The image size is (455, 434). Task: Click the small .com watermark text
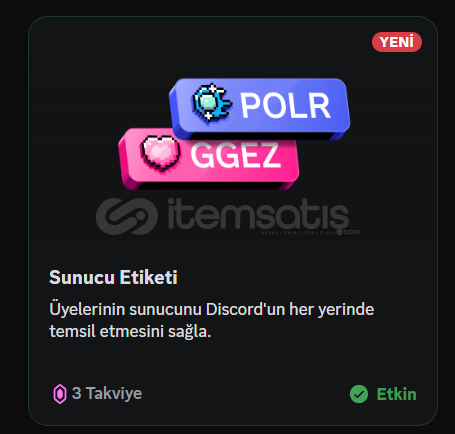(349, 232)
